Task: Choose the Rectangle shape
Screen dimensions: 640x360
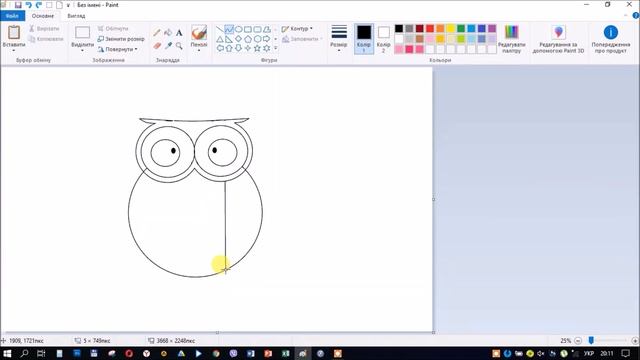Action: 248,29
